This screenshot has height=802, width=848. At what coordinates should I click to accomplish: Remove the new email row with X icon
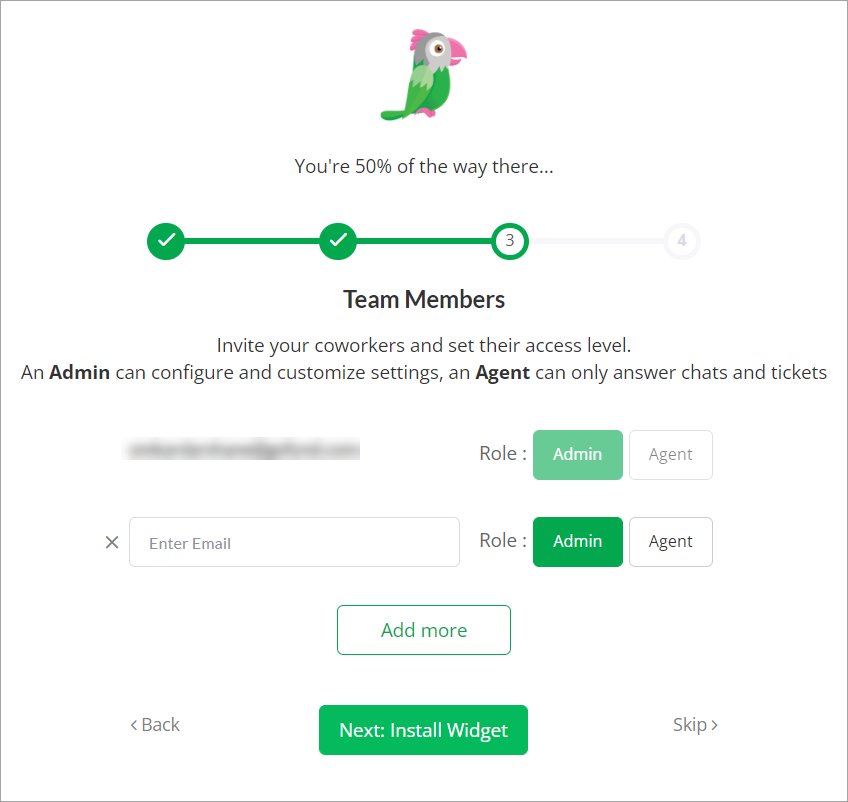click(112, 542)
